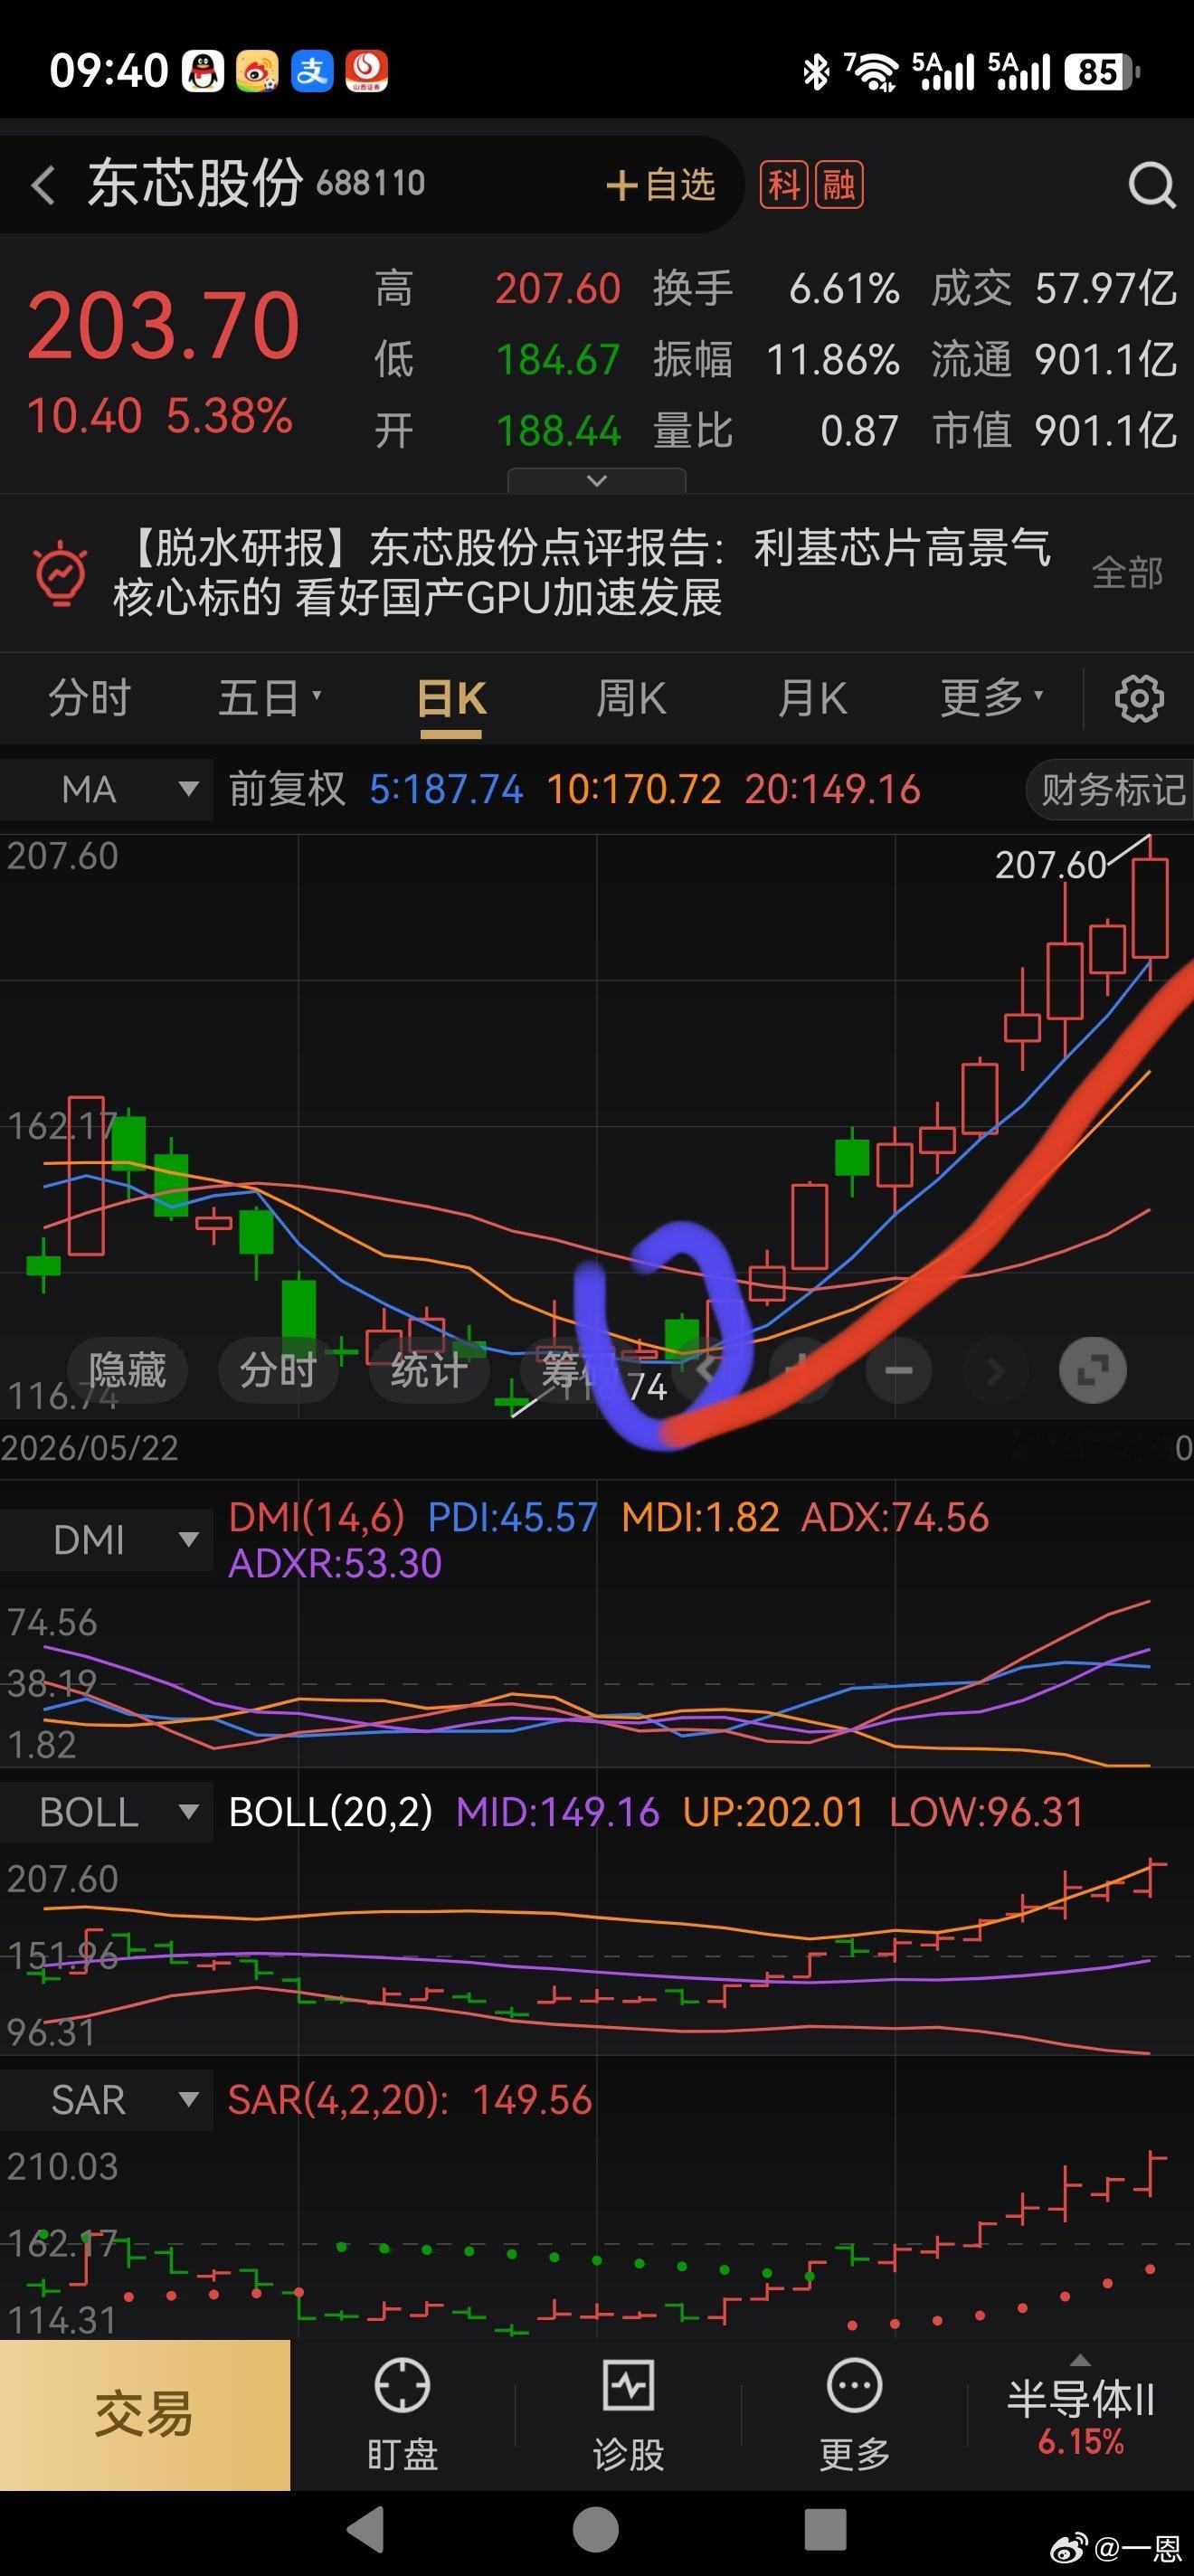This screenshot has height=2576, width=1194.
Task: Tap the 融 margin tag icon
Action: [x=839, y=185]
